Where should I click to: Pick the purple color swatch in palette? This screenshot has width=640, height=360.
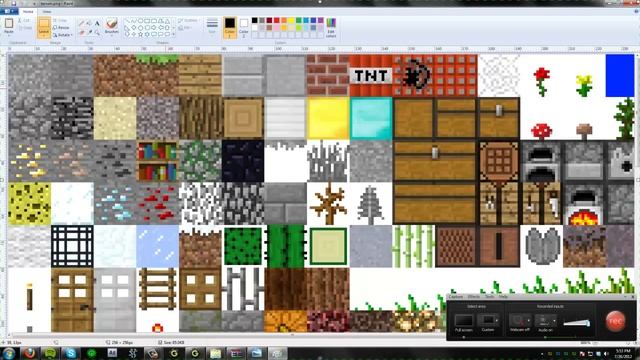coord(321,20)
